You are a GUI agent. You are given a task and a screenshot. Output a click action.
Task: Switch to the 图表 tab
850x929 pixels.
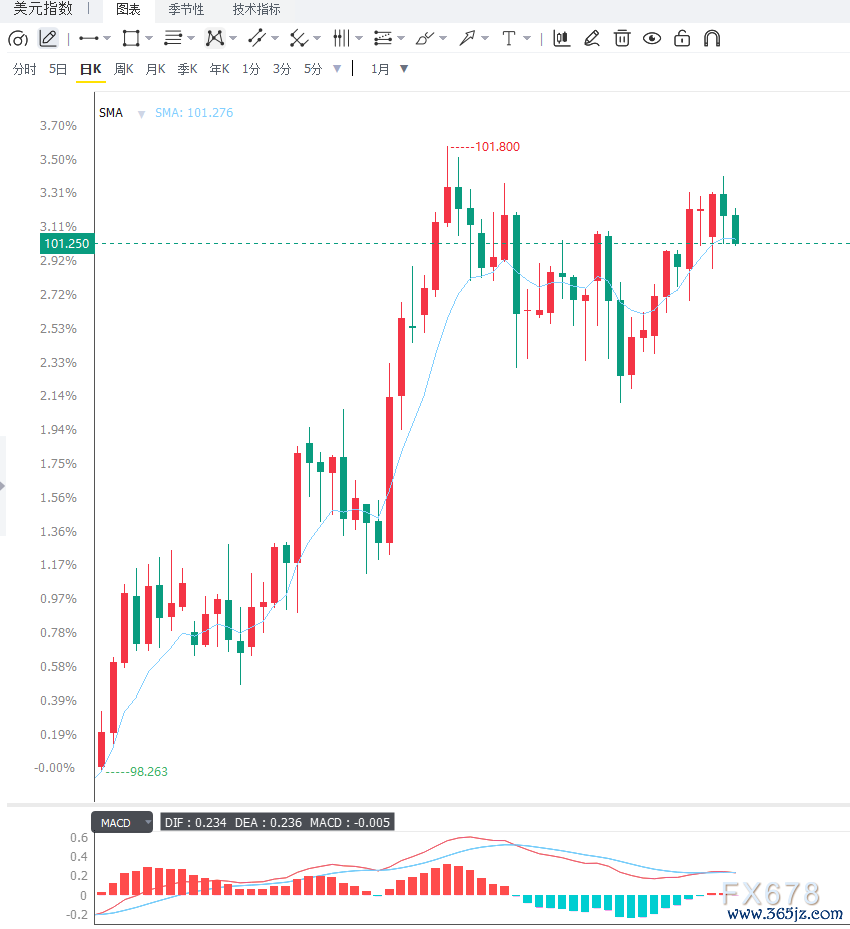pos(128,9)
